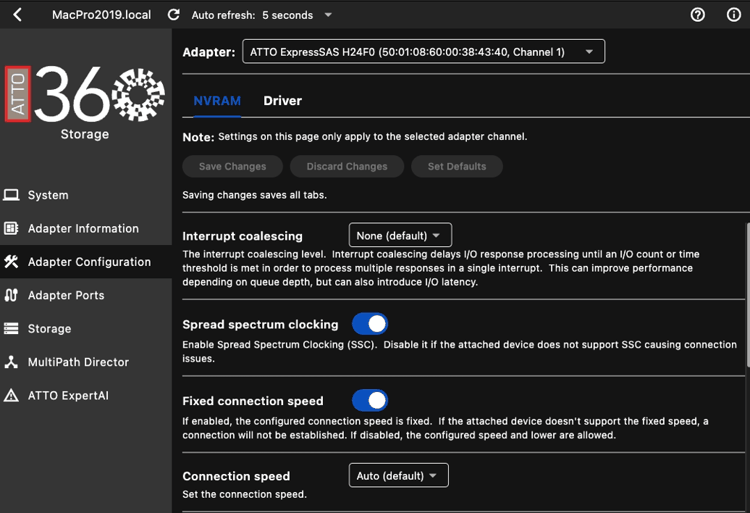Image resolution: width=750 pixels, height=513 pixels.
Task: Open the Interrupt coalescing dropdown
Action: (x=400, y=235)
